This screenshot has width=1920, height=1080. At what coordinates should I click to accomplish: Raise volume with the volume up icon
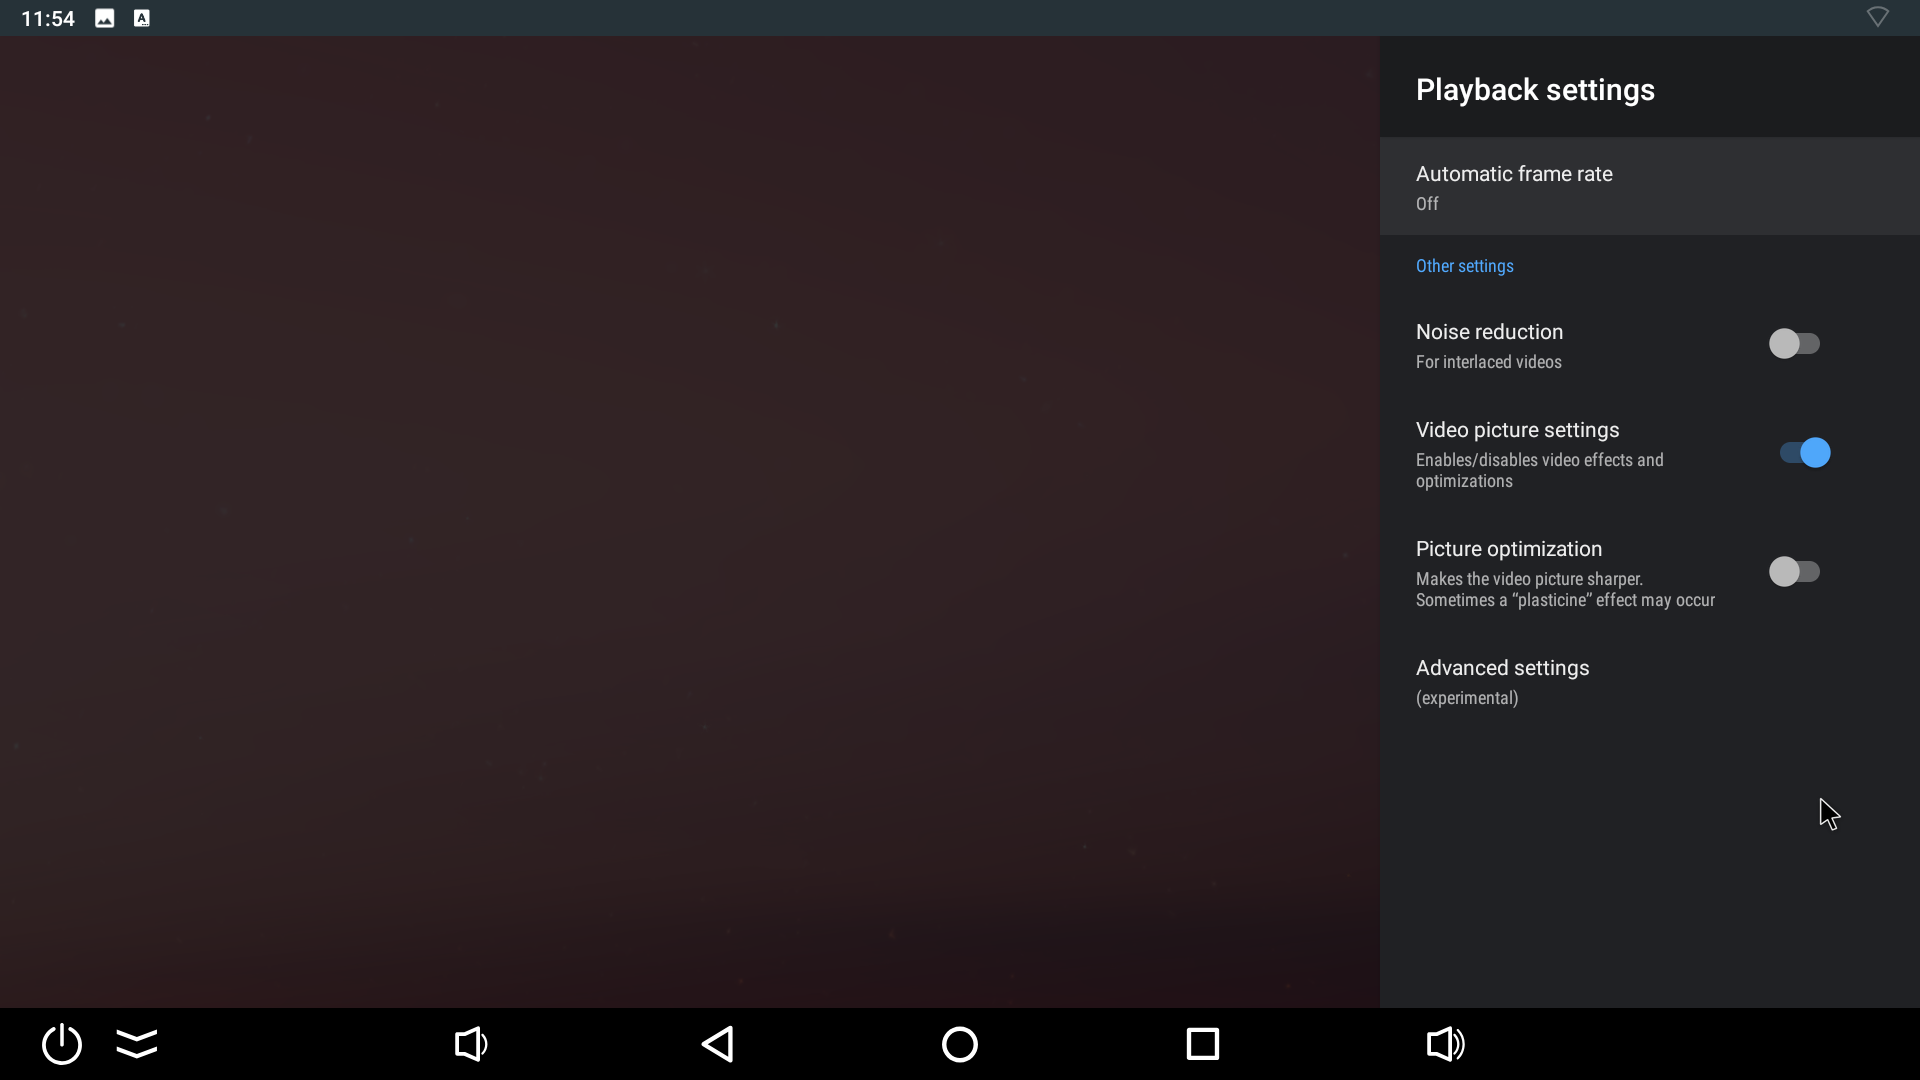click(x=1446, y=1044)
